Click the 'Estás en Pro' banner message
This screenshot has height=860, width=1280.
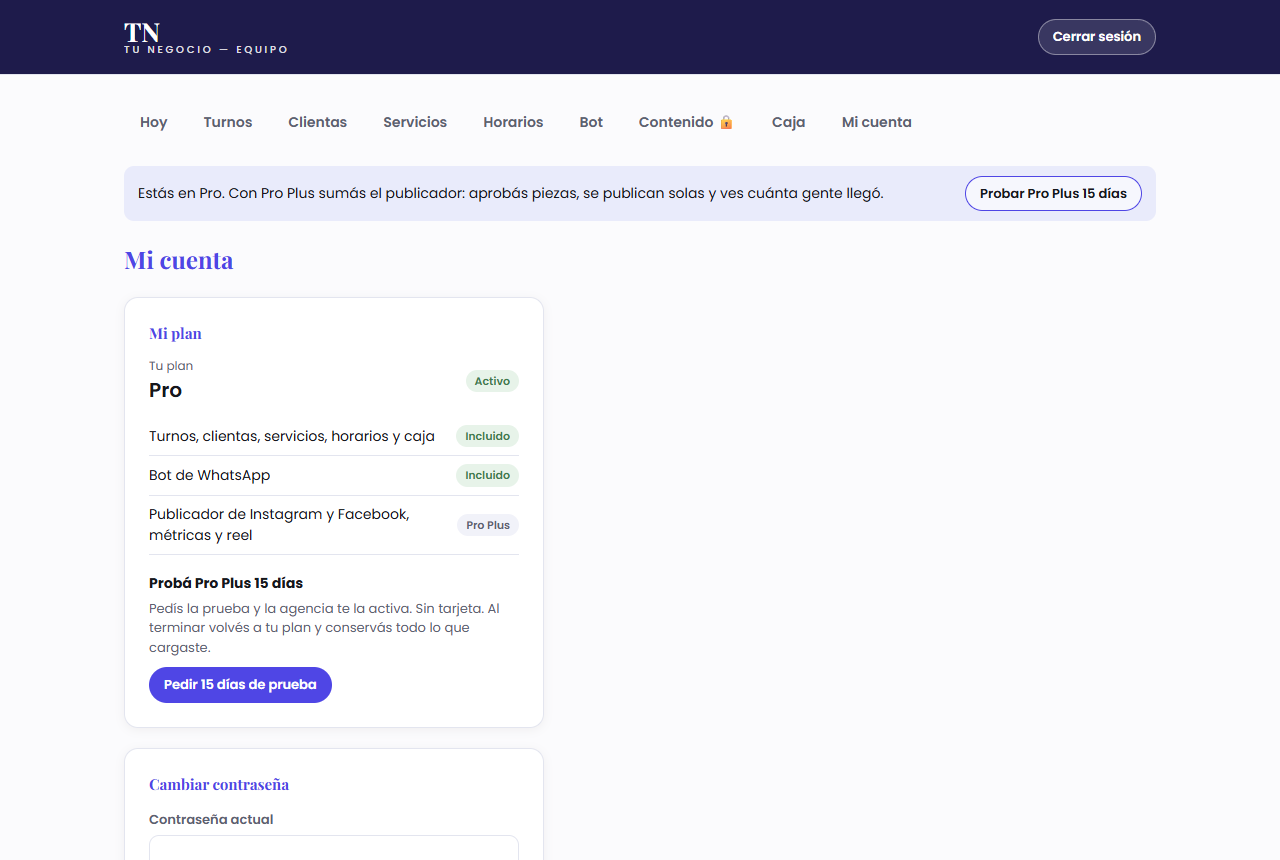[x=511, y=194]
